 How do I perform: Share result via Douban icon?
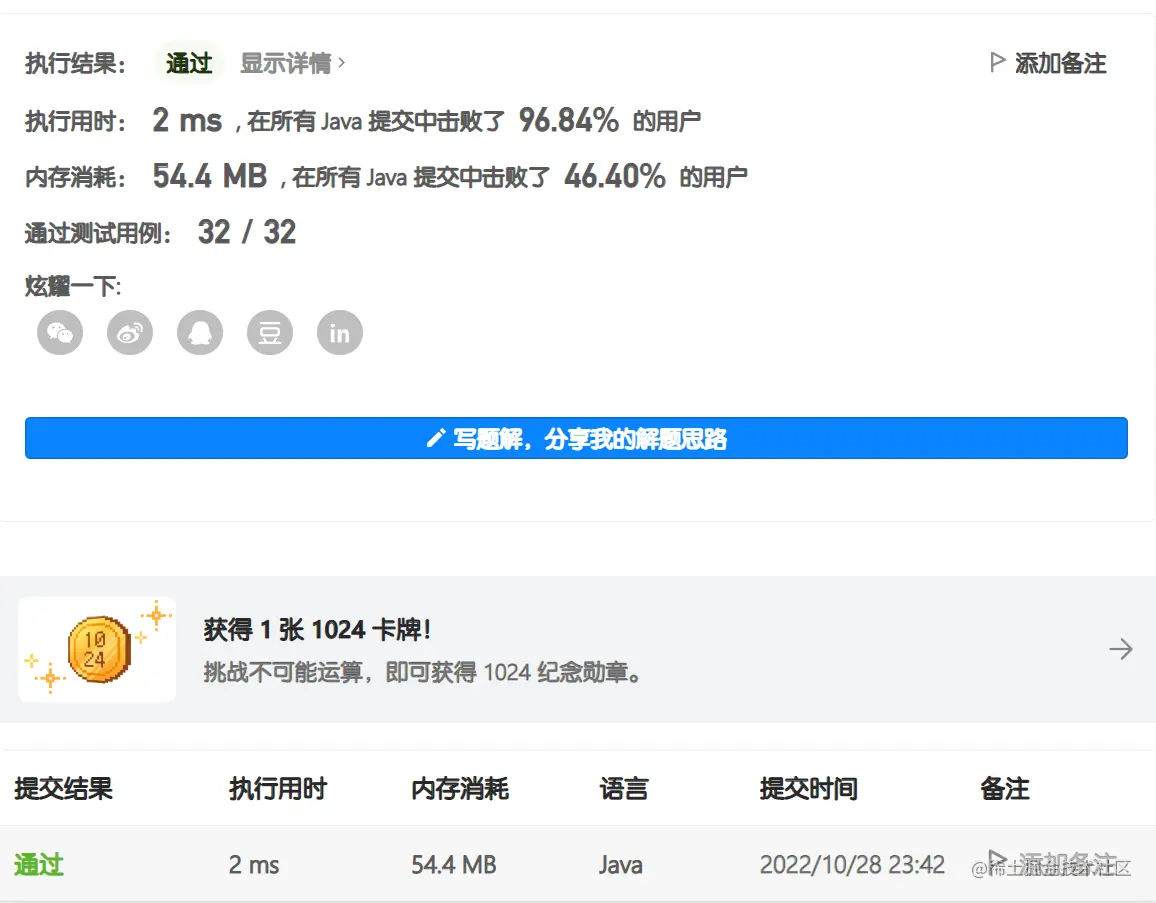tap(270, 332)
